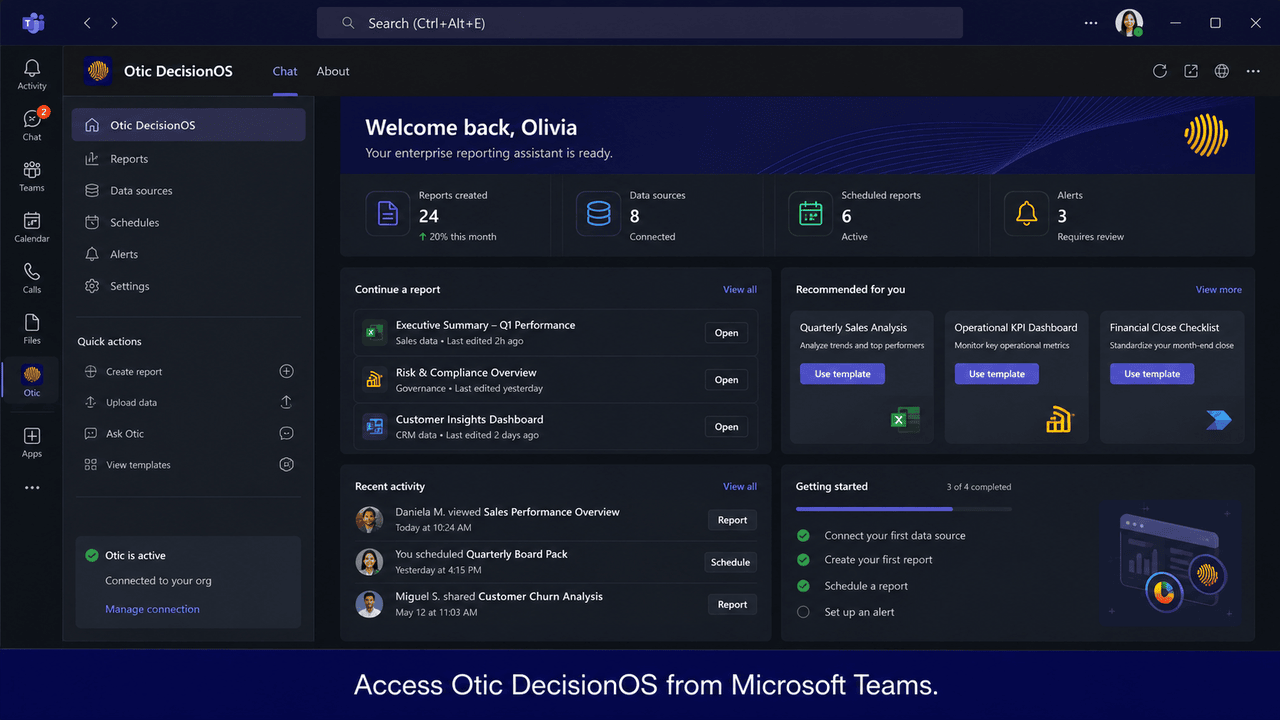Viewport: 1280px width, 720px height.
Task: View all under Recent activity
Action: pos(740,487)
